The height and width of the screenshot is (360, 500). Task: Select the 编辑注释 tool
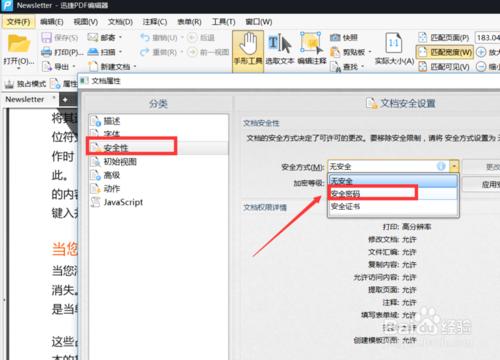click(312, 49)
